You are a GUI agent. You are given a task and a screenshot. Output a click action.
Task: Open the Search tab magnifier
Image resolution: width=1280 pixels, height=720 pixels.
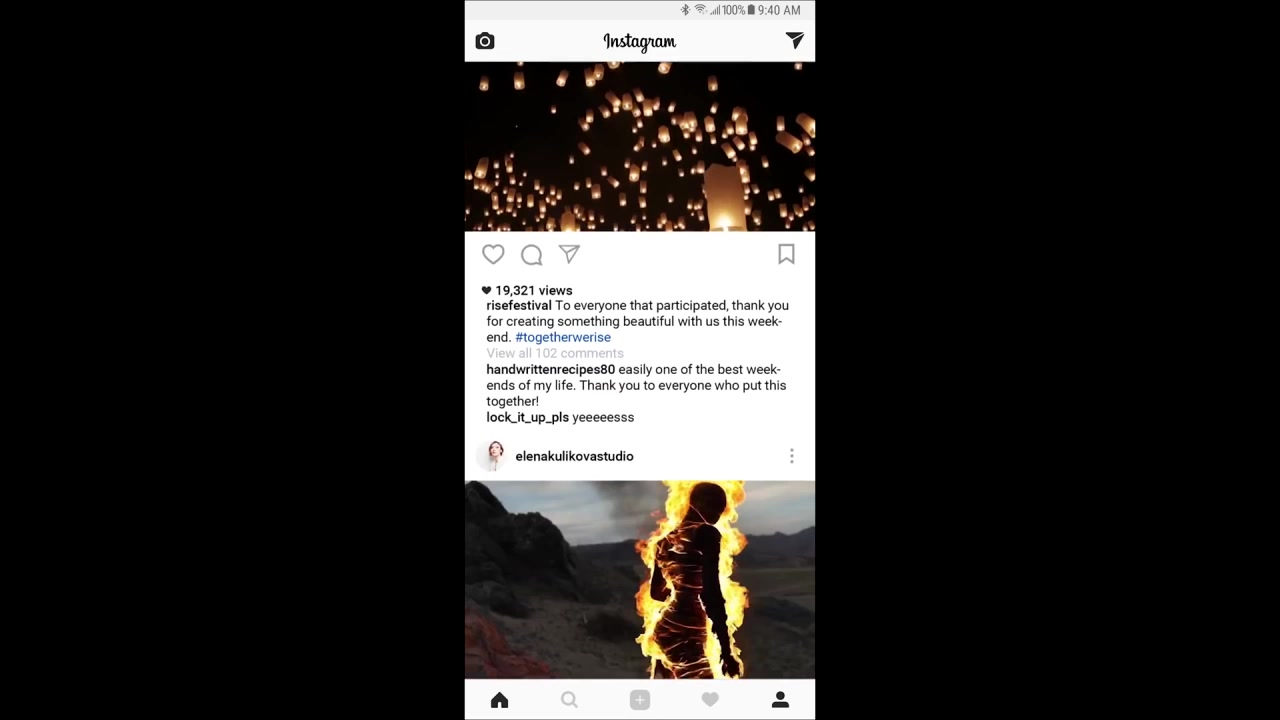tap(569, 701)
